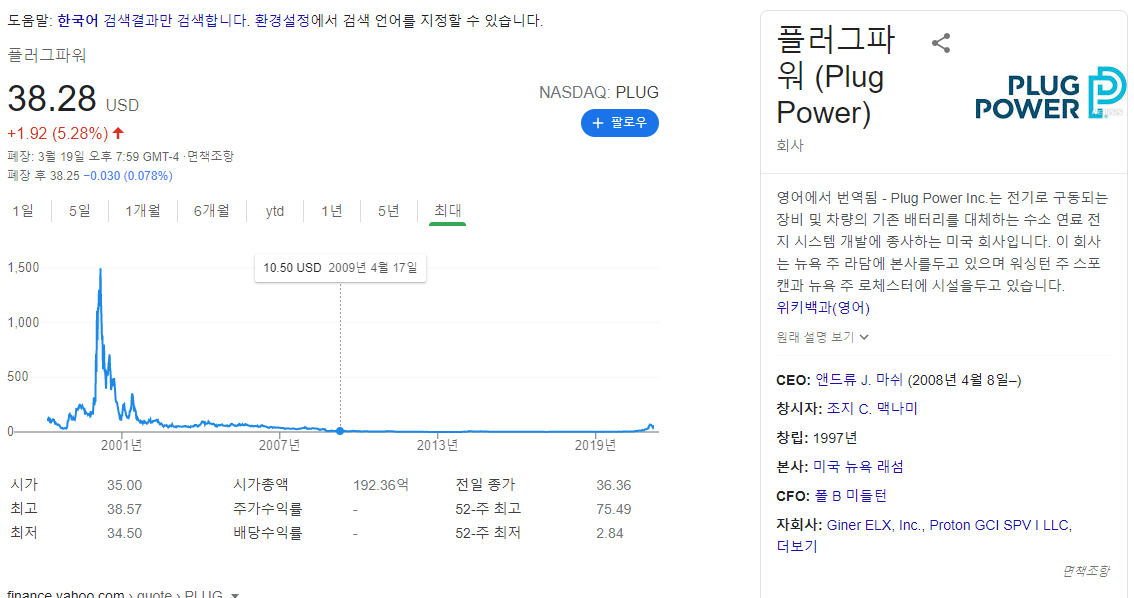This screenshot has width=1134, height=598.
Task: Click the 최고 value 38.57
Action: pyautogui.click(x=124, y=509)
